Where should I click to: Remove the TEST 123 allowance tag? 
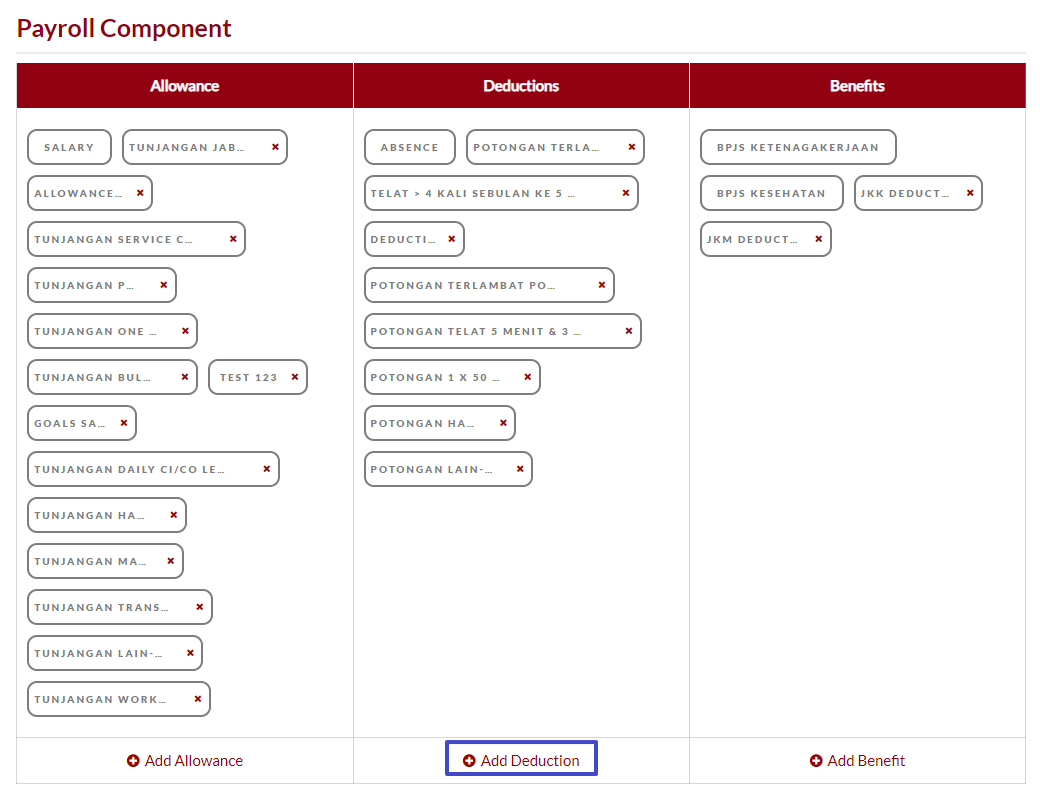click(295, 377)
